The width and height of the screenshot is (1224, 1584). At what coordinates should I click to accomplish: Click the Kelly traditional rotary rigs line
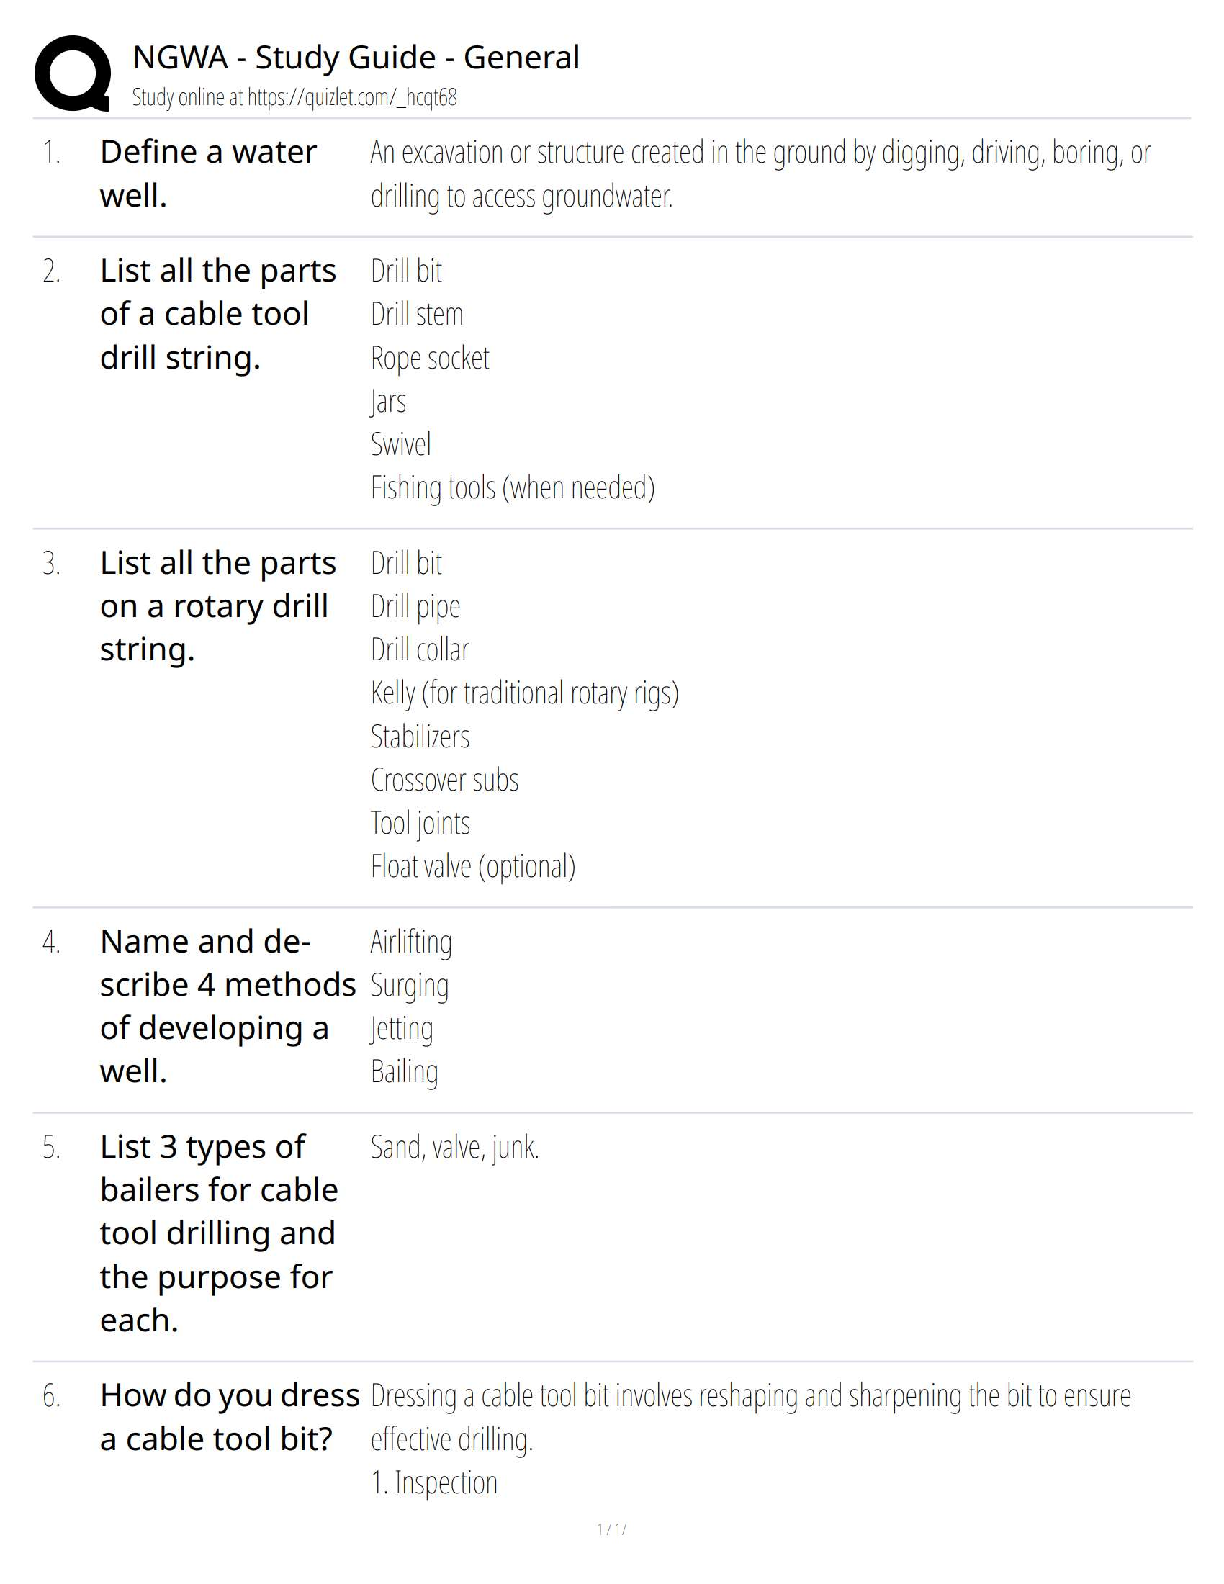(x=524, y=693)
